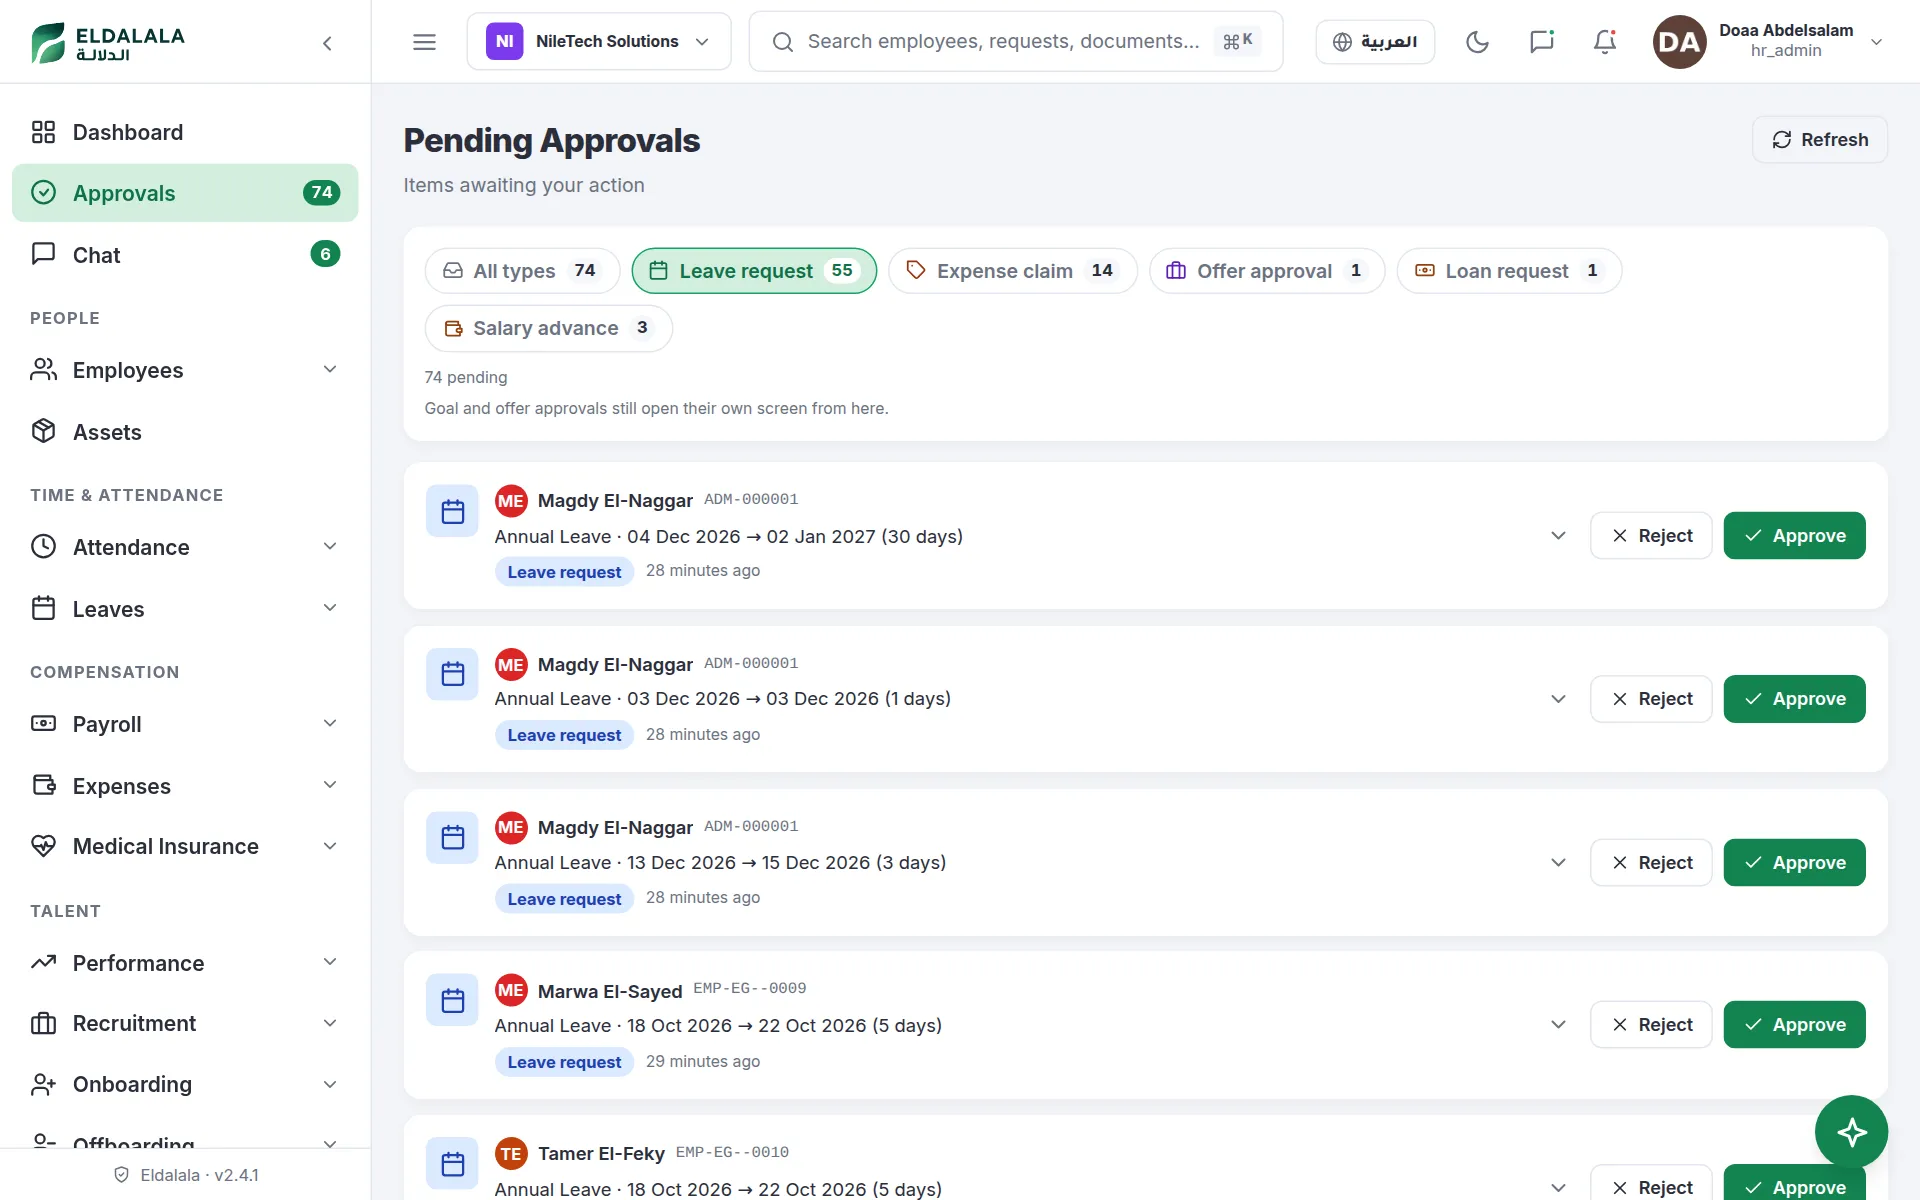Image resolution: width=1920 pixels, height=1200 pixels.
Task: Collapse the sidebar with the left chevron
Action: (327, 43)
